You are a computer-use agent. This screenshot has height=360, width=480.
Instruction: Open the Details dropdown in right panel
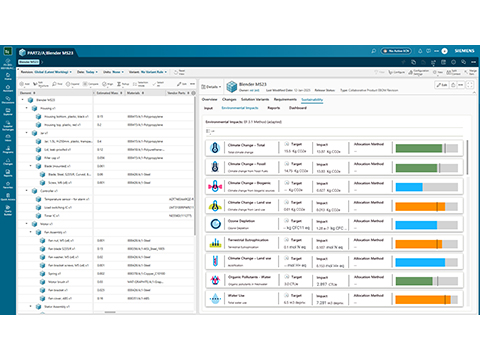[211, 87]
